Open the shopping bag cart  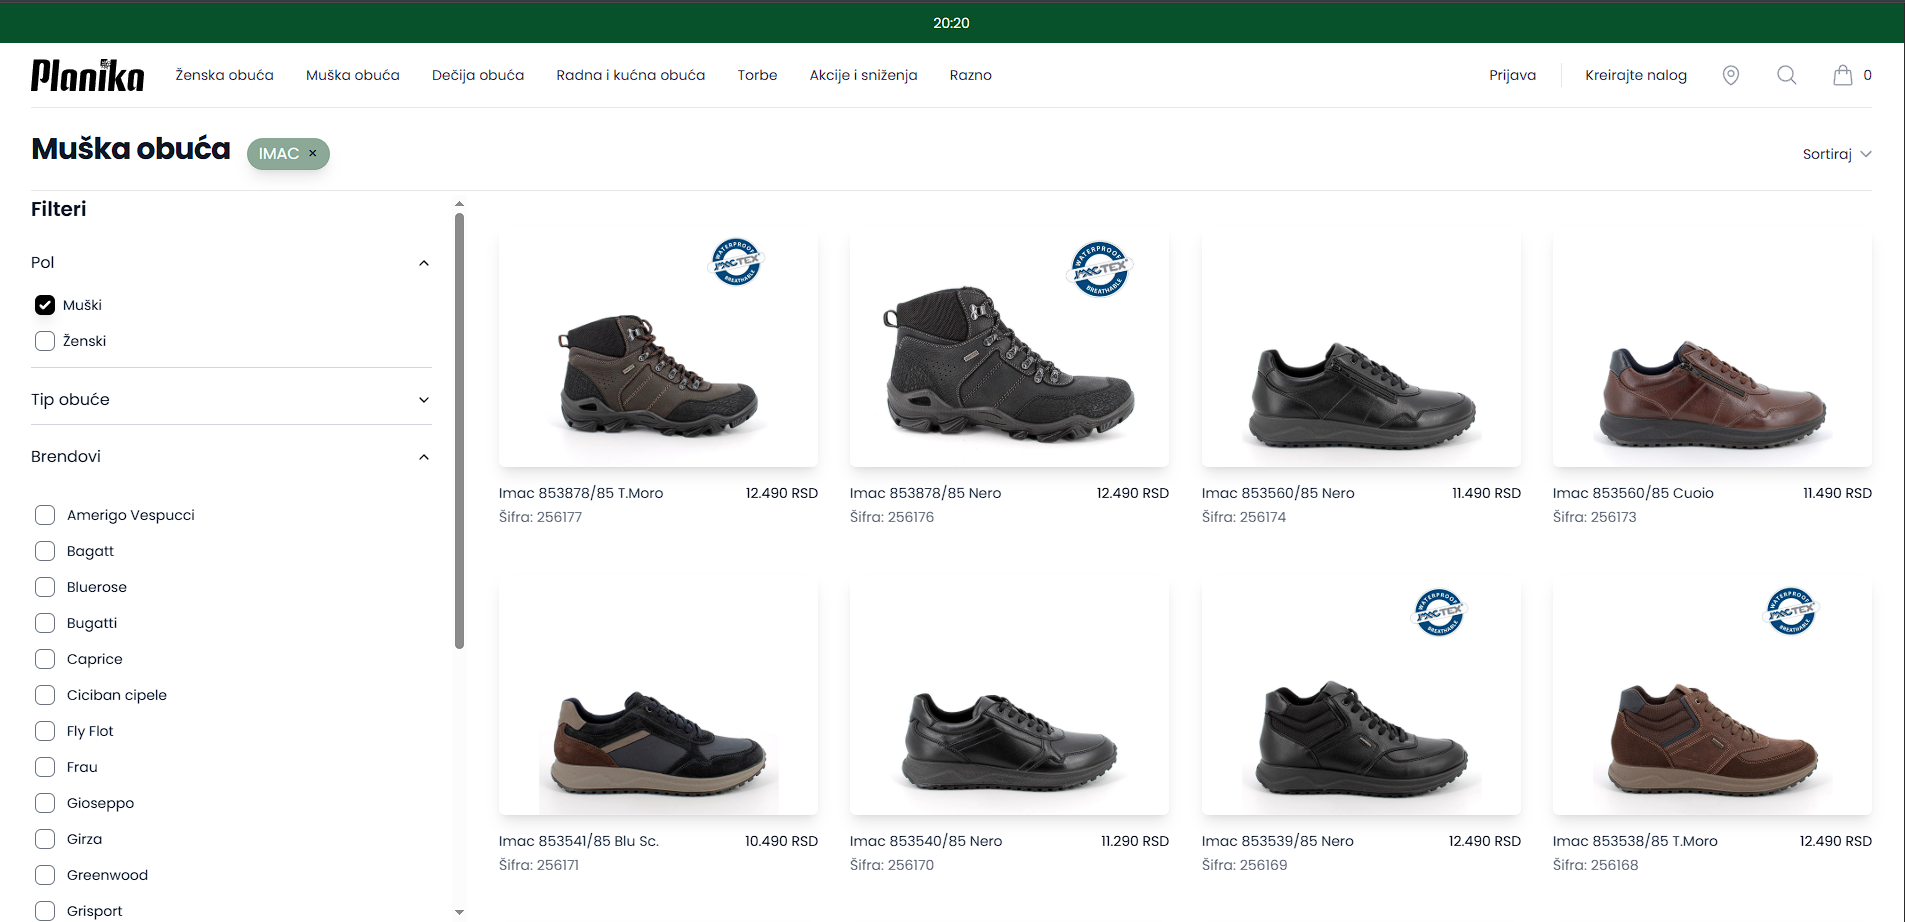(x=1842, y=75)
